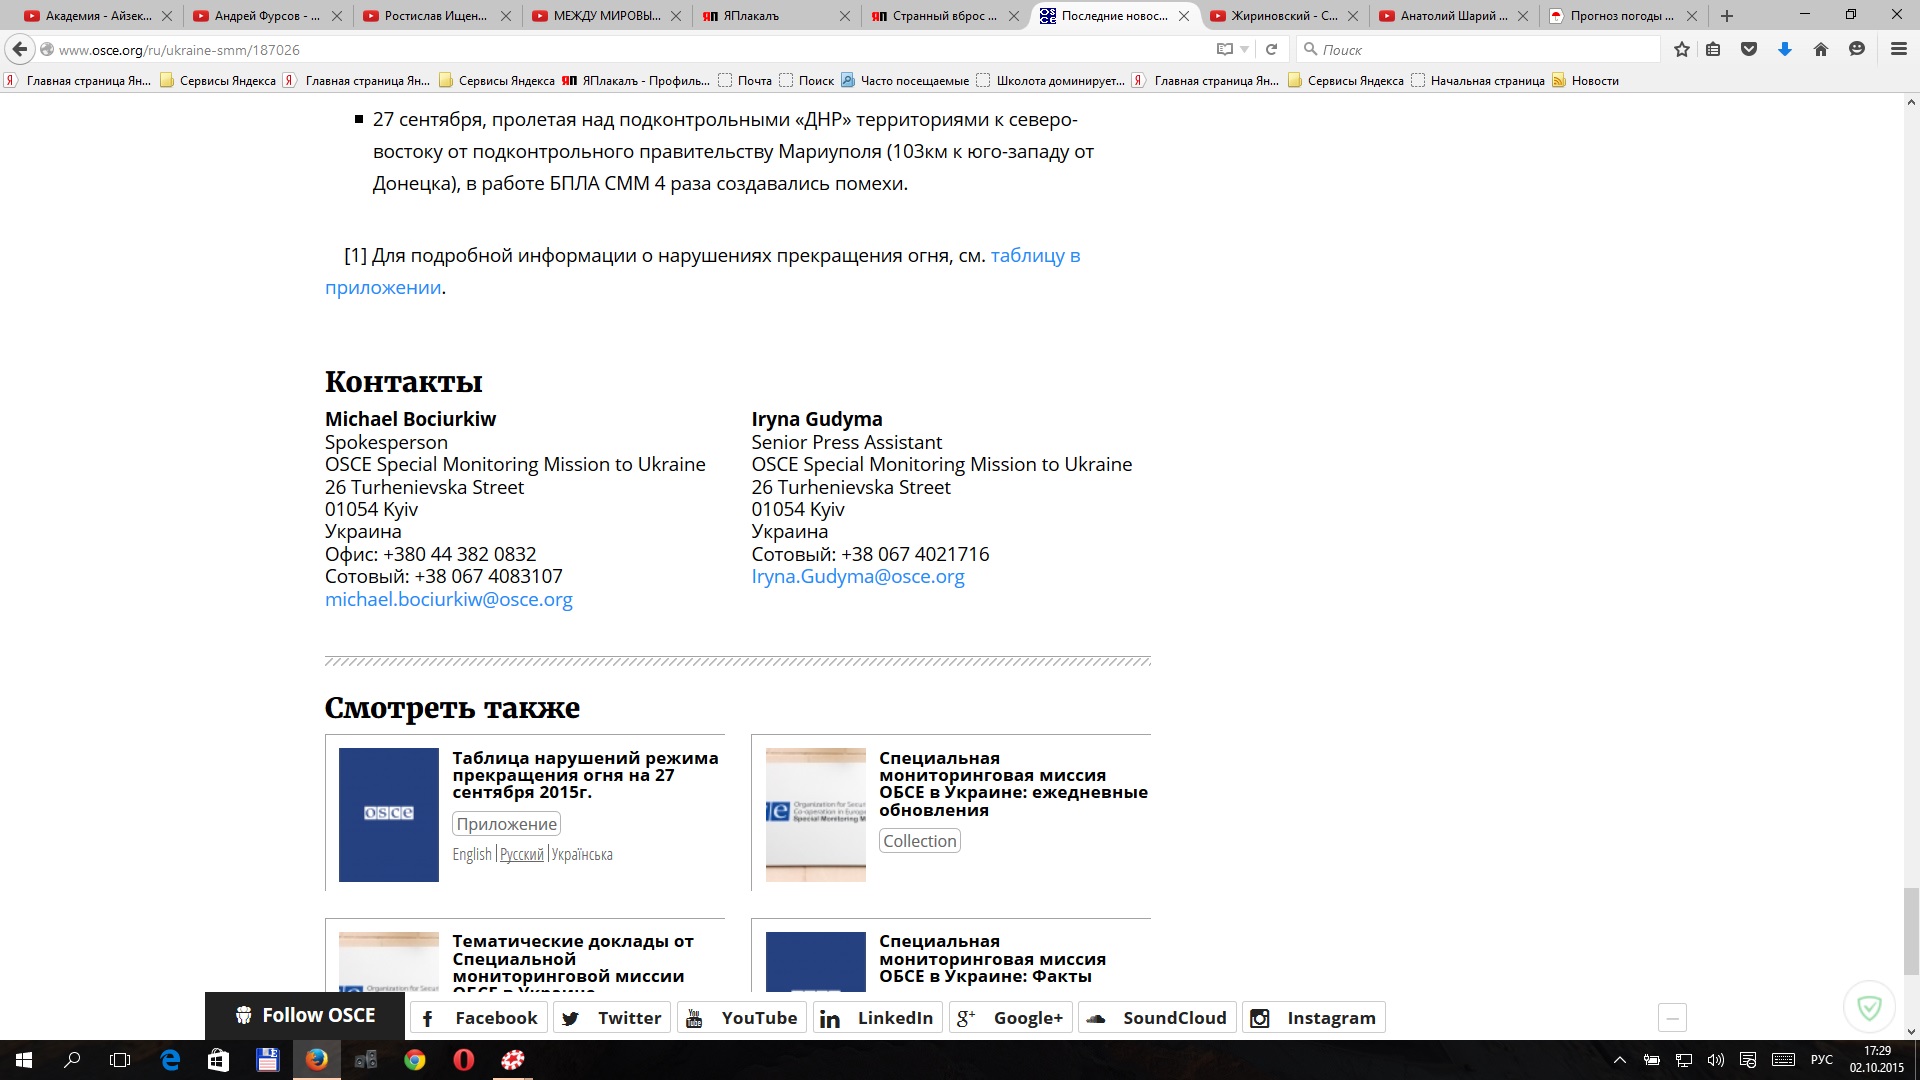The image size is (1920, 1080).
Task: Open Task View from the taskbar
Action: 120,1060
